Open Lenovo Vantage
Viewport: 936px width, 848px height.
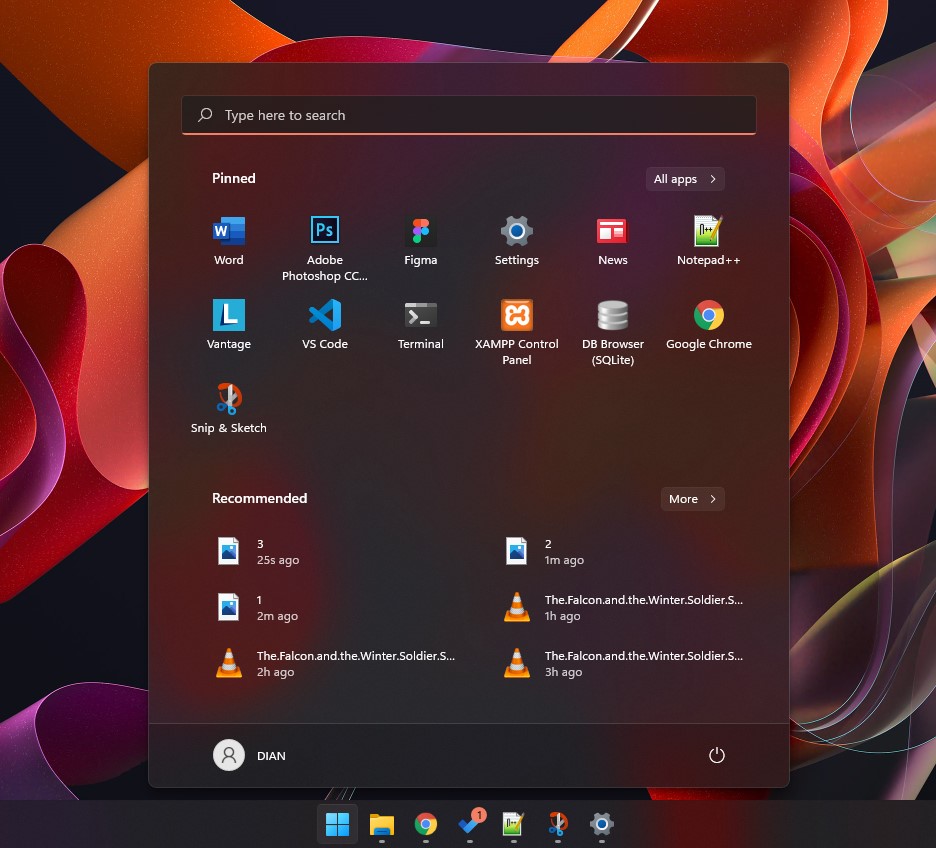(228, 324)
